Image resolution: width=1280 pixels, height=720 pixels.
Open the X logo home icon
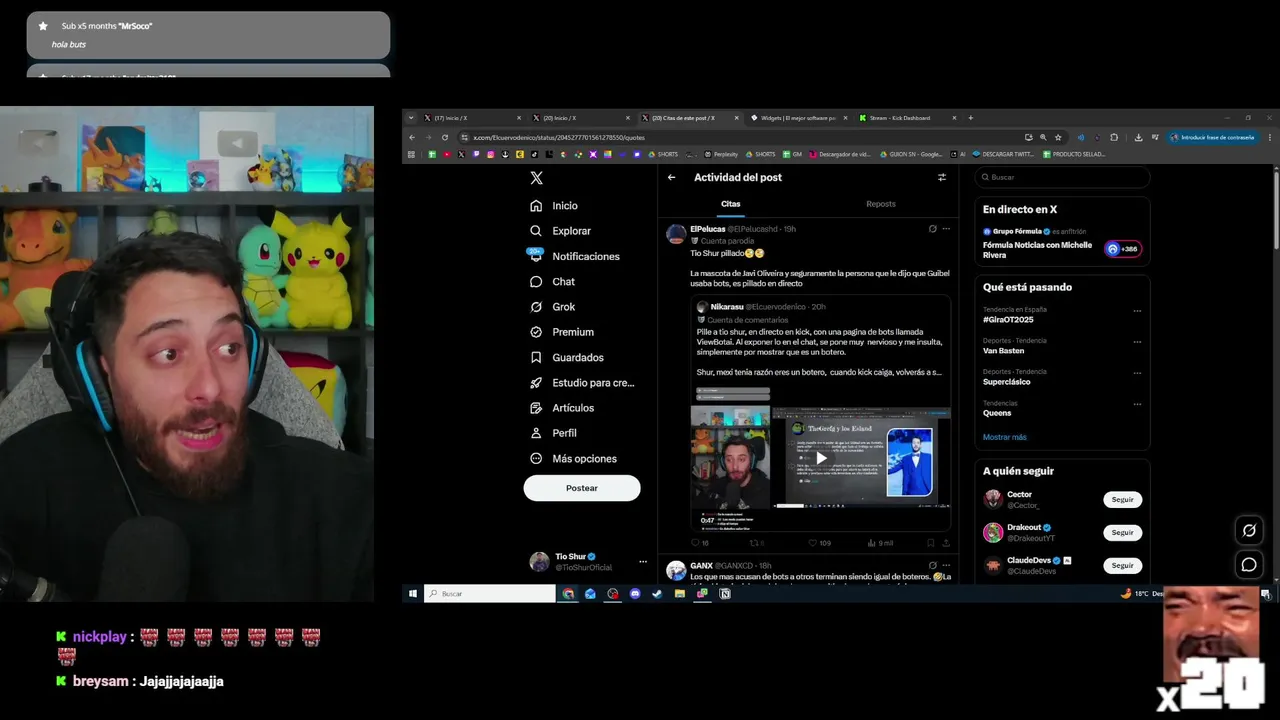point(536,177)
